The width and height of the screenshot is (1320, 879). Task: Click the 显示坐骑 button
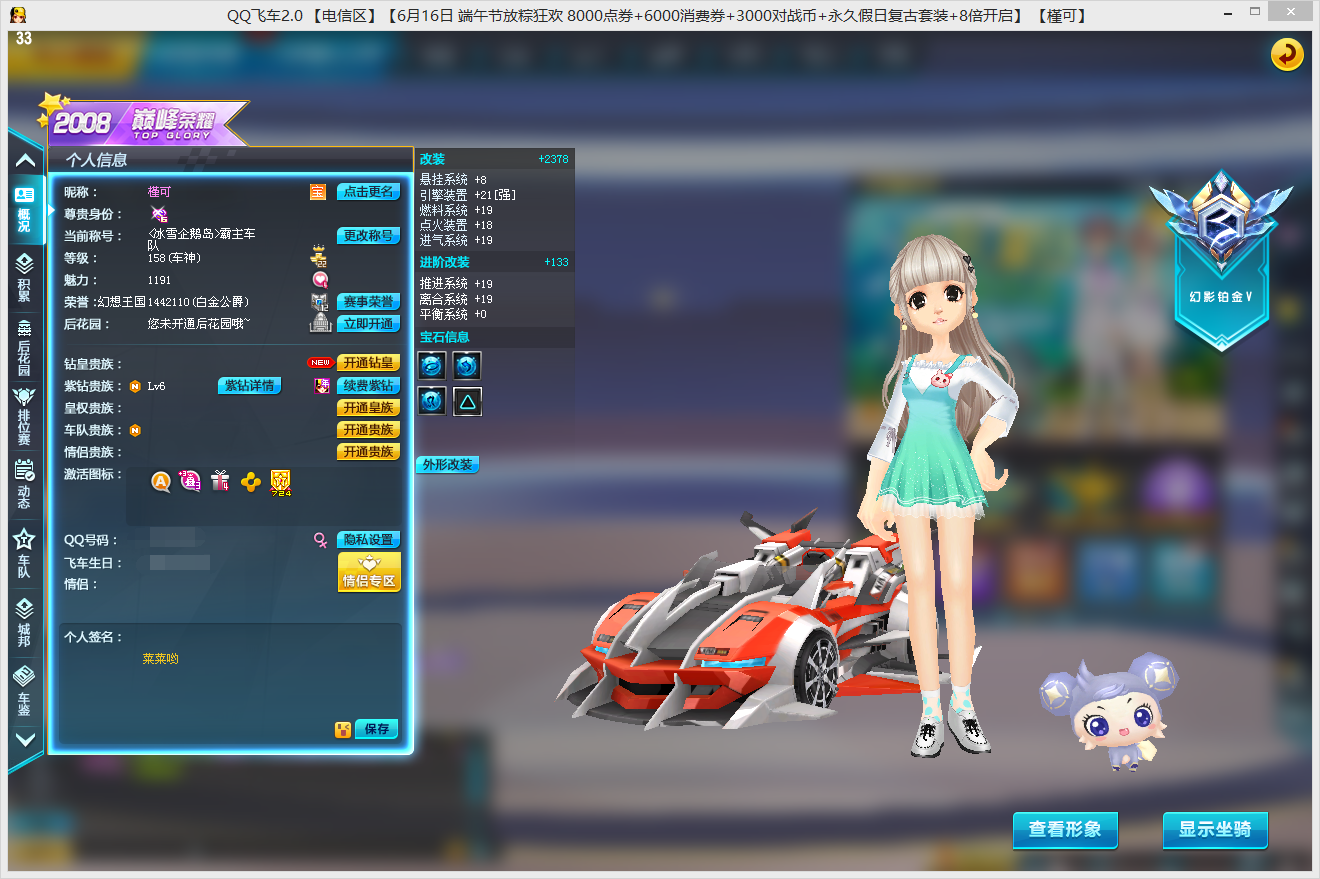[x=1215, y=830]
